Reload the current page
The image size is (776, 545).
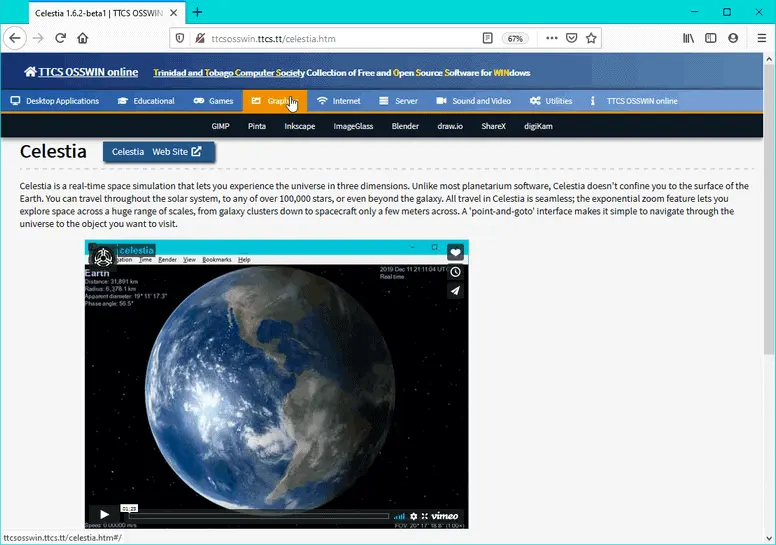click(x=60, y=38)
